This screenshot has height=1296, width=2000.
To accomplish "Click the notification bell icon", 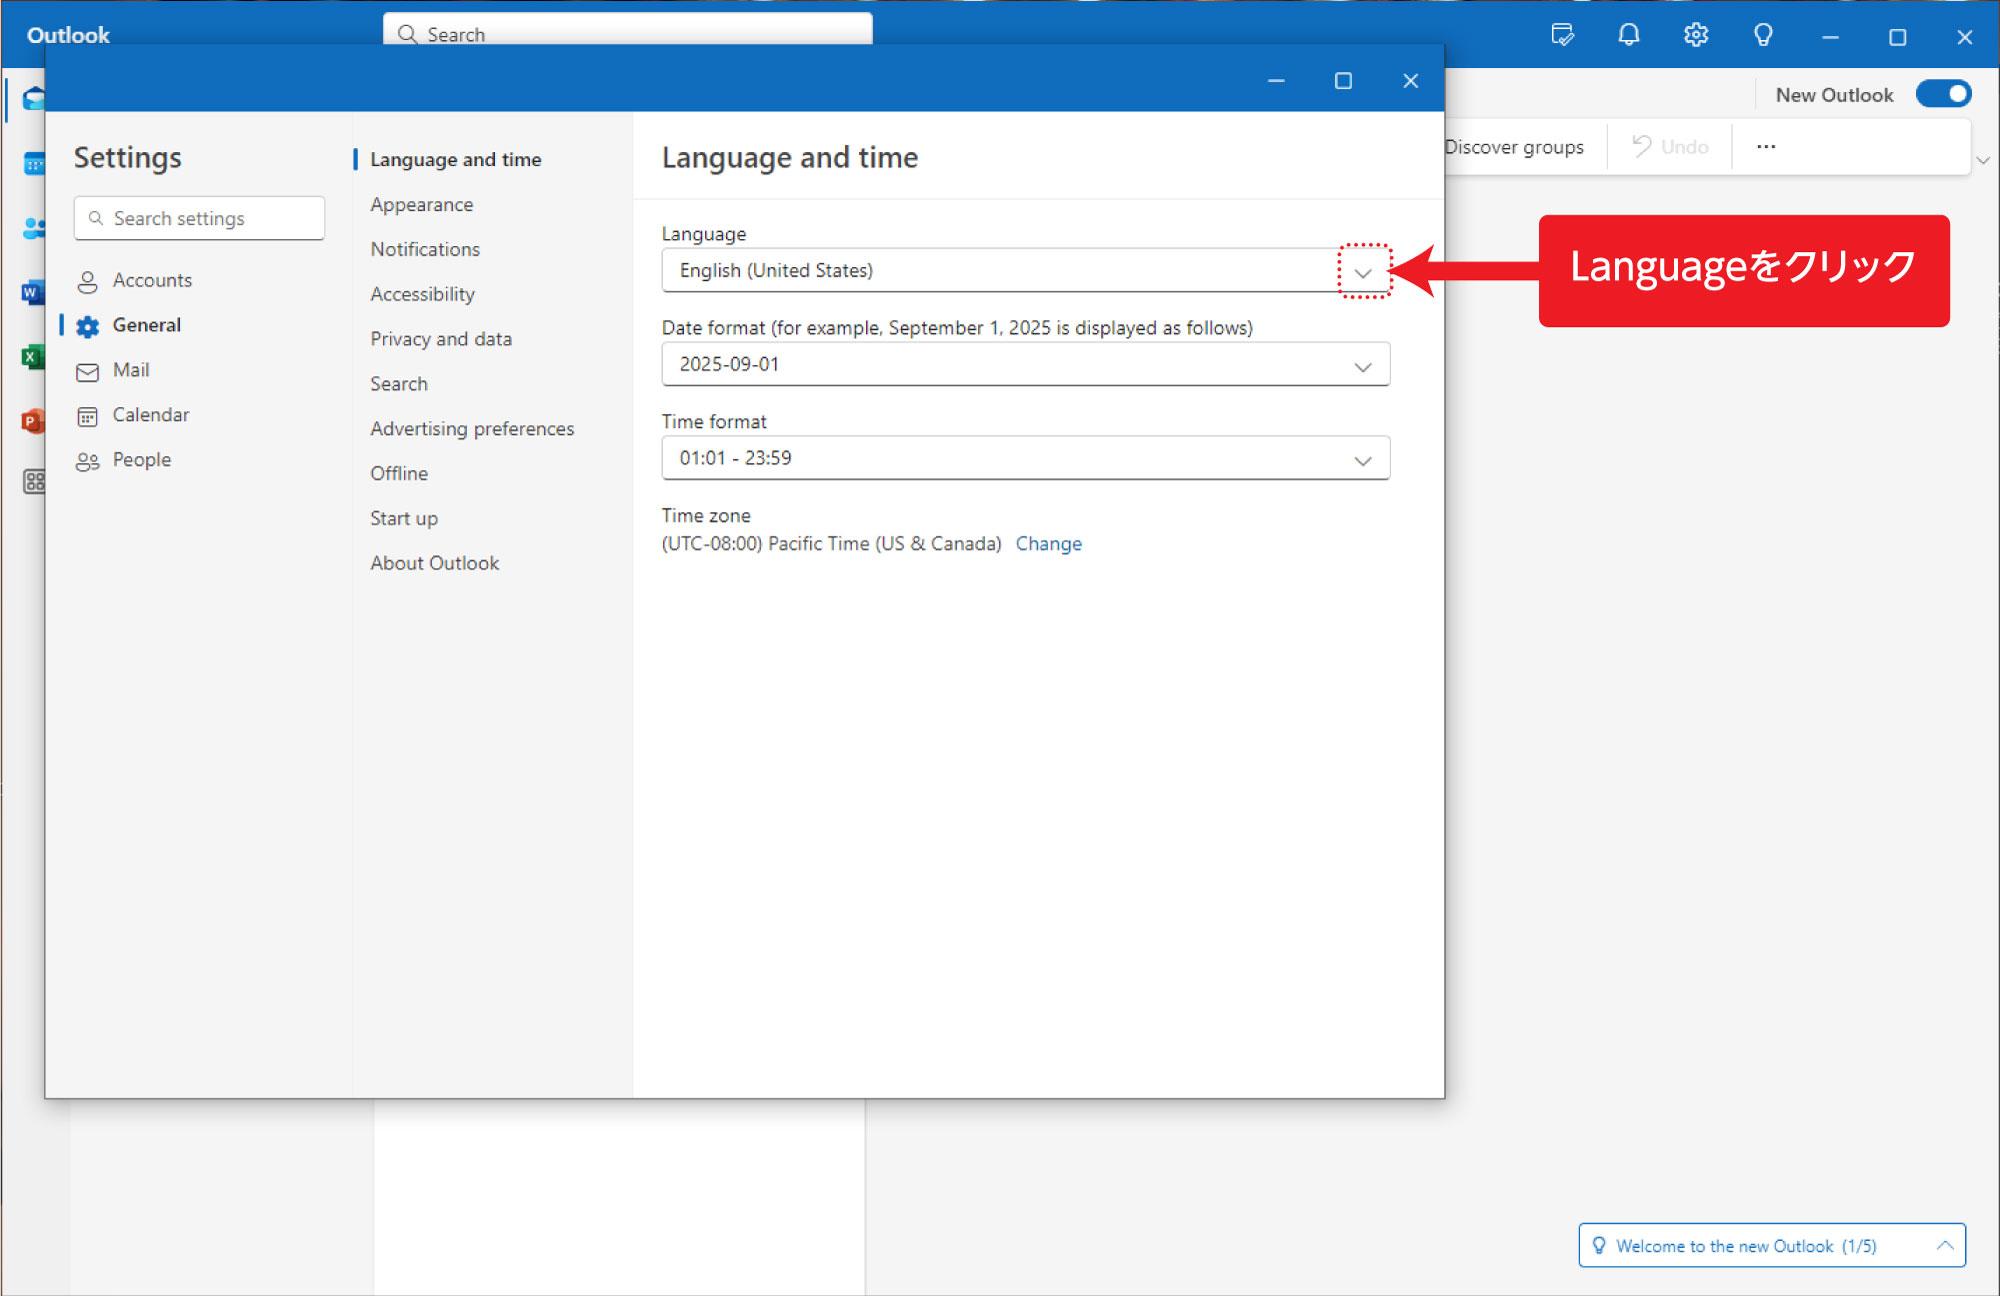I will click(1629, 36).
